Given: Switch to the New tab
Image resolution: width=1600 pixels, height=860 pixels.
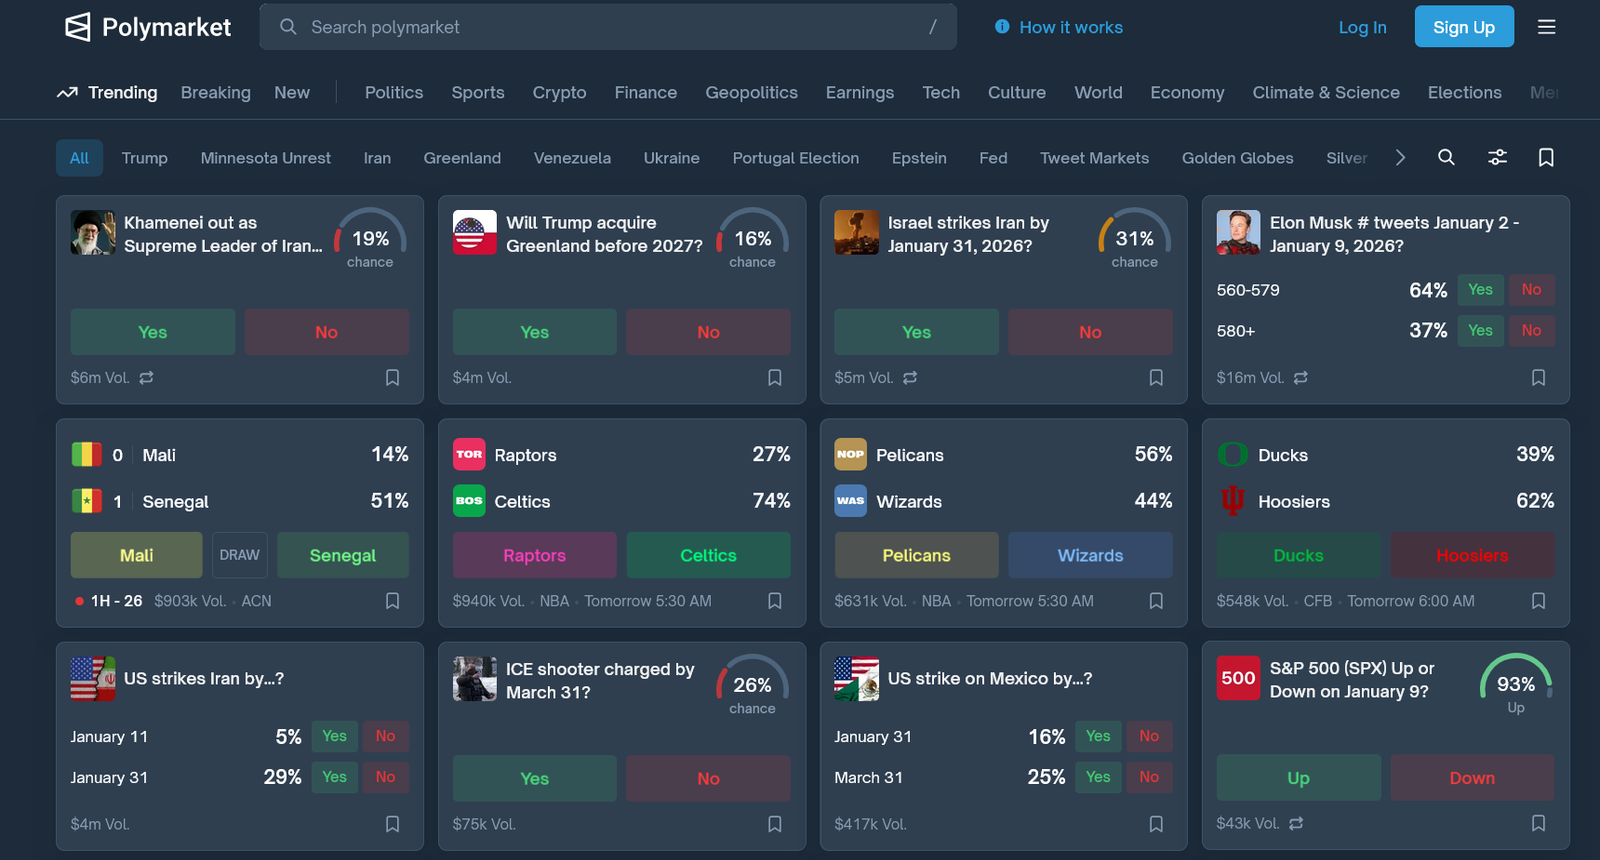Looking at the screenshot, I should pyautogui.click(x=292, y=92).
